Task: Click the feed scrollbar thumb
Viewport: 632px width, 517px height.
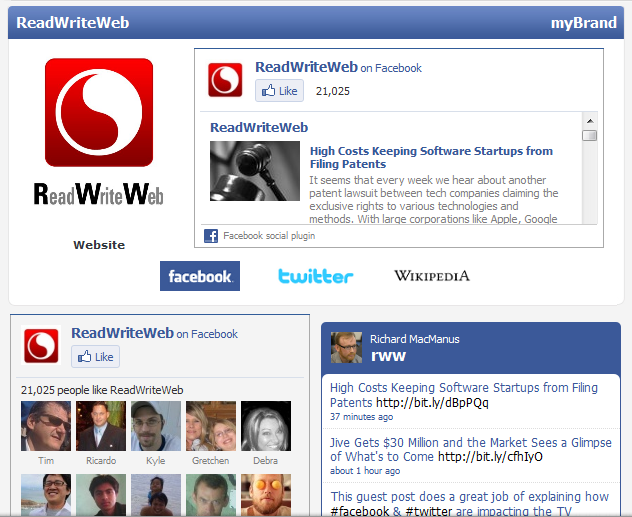Action: (x=590, y=135)
